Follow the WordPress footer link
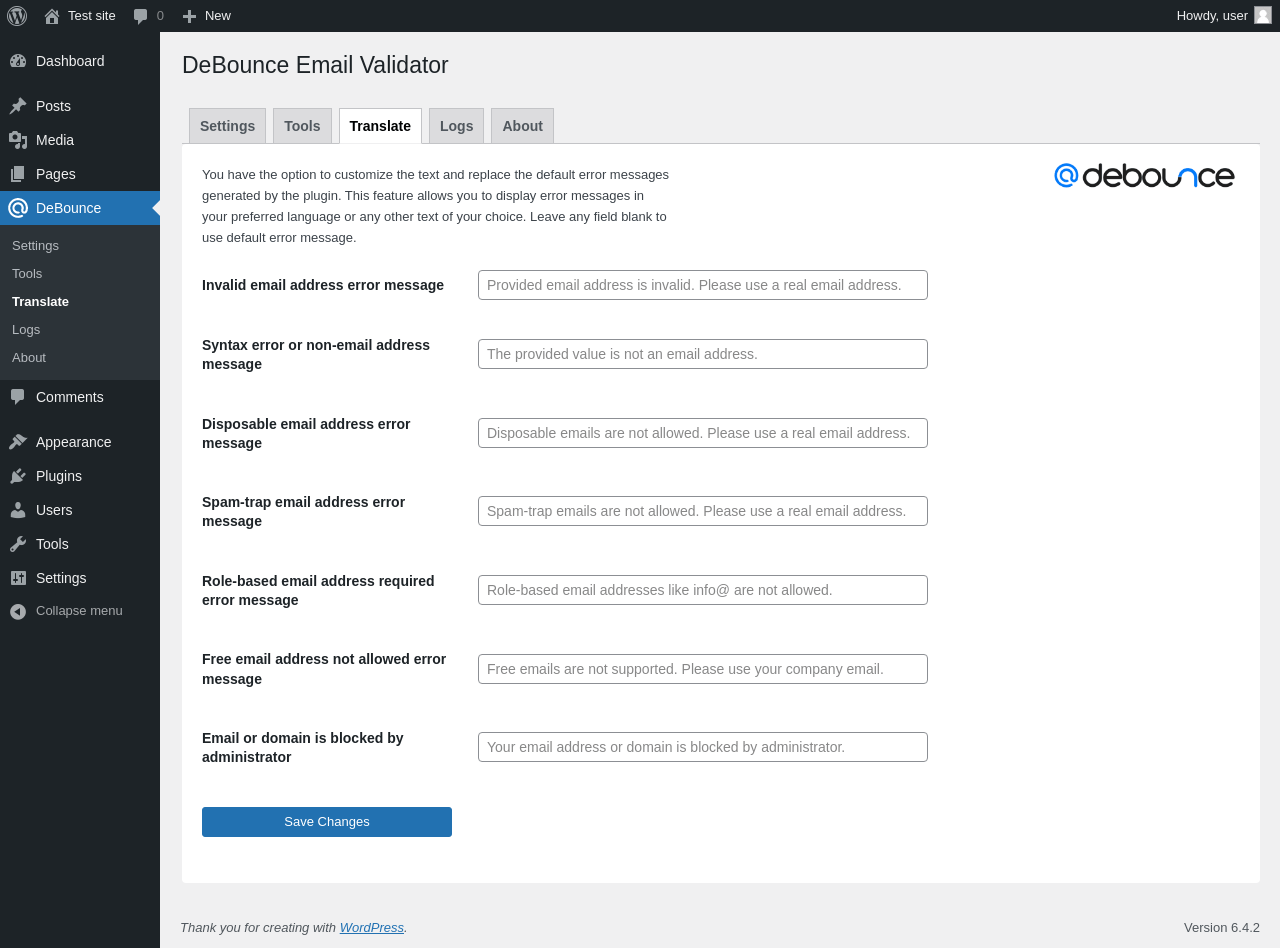 pyautogui.click(x=371, y=927)
